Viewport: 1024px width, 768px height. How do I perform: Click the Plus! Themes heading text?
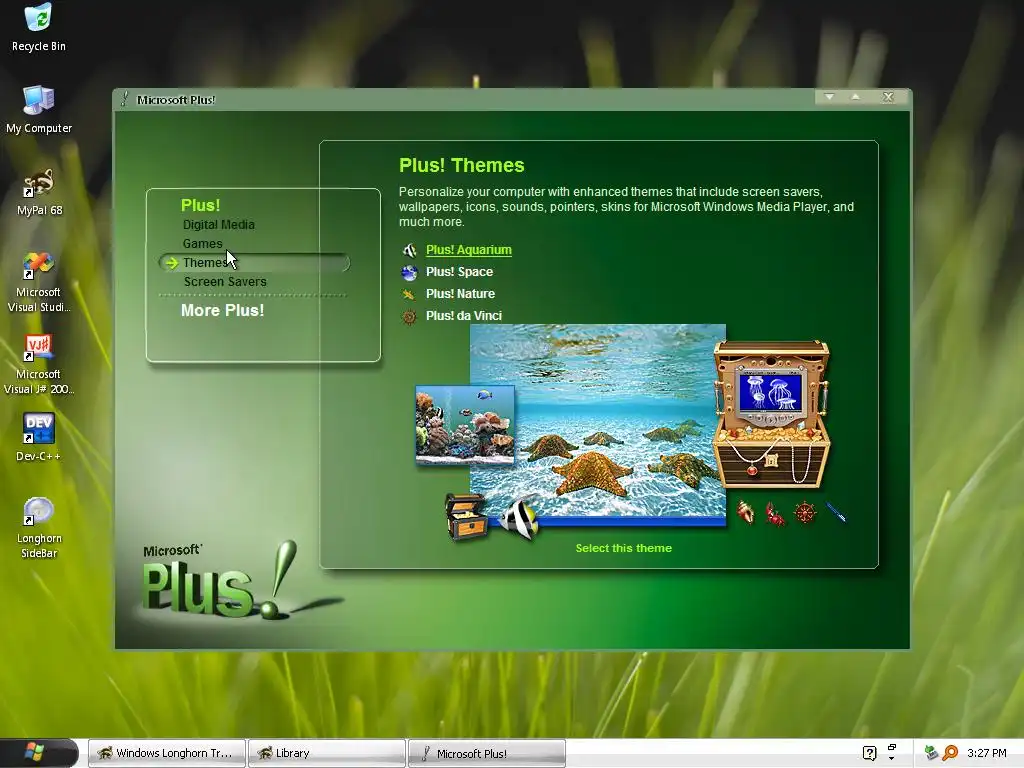[x=461, y=165]
